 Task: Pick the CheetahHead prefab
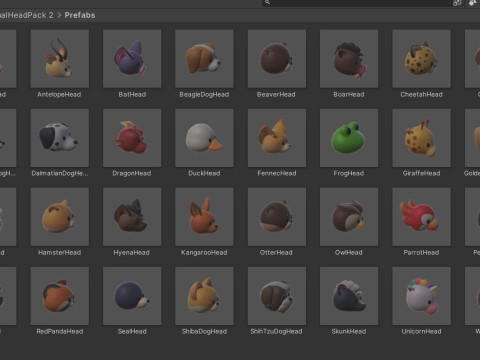tap(421, 59)
